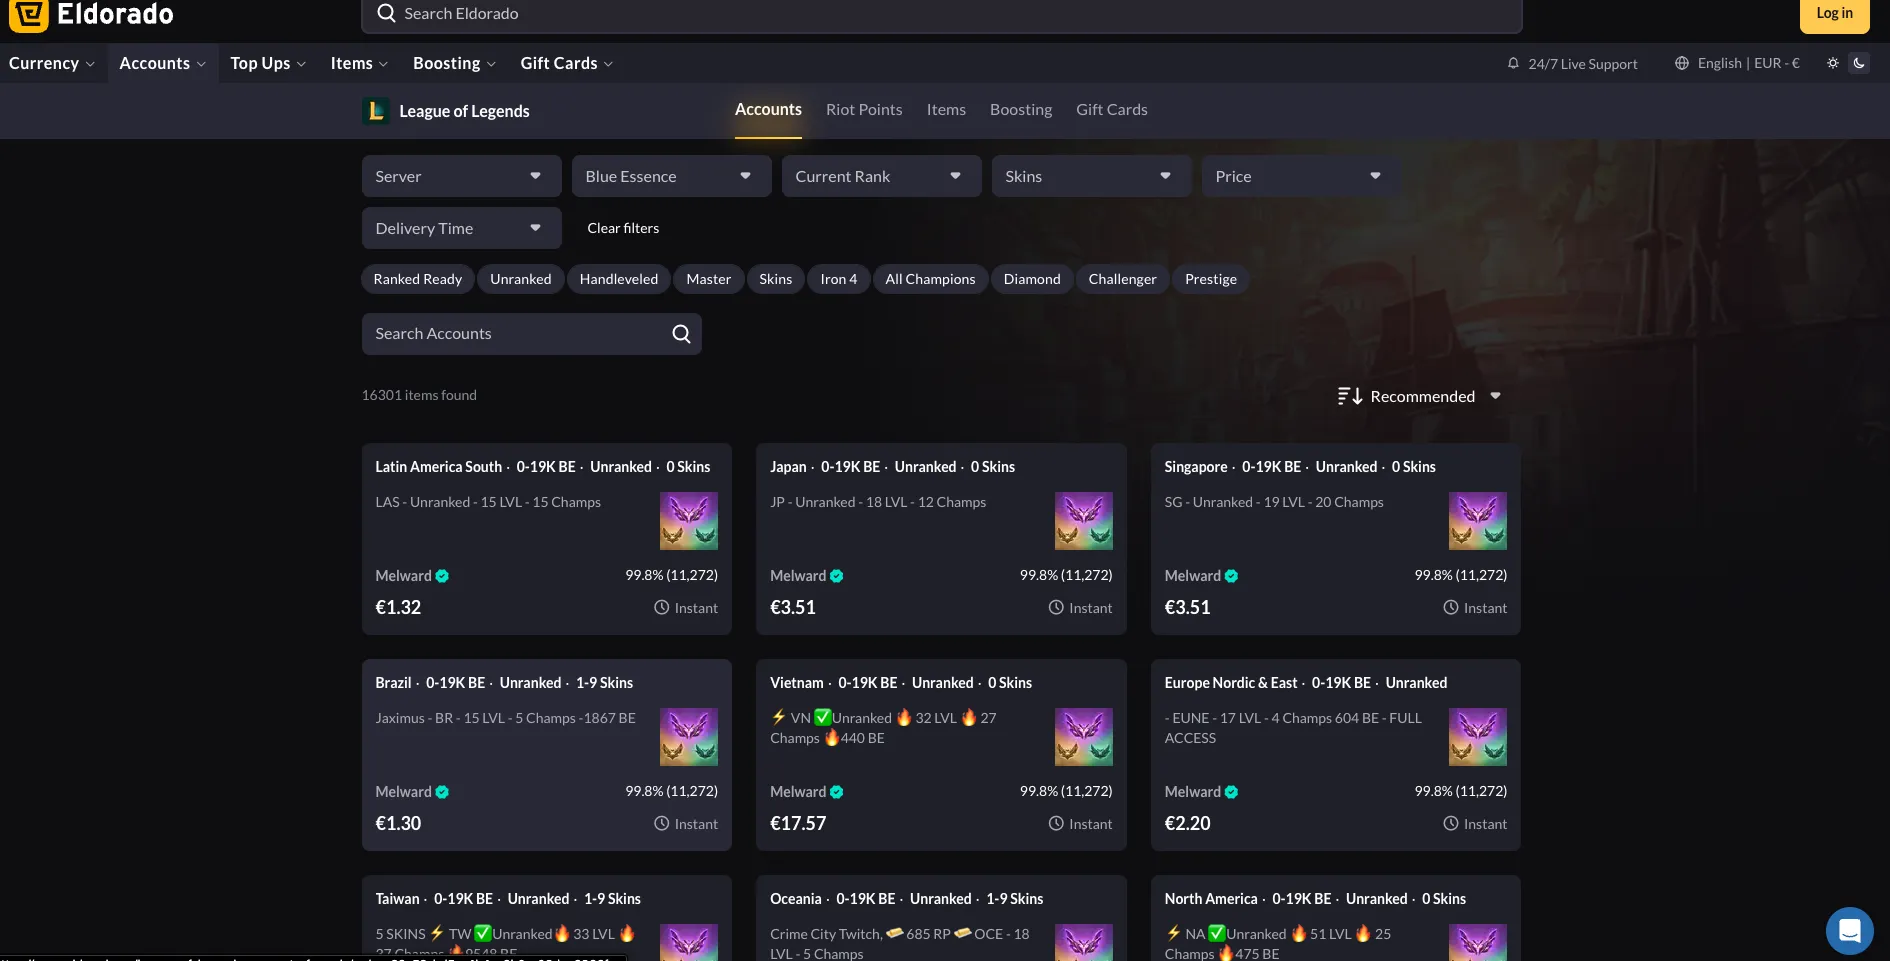Select the Unranked tag chip
1890x961 pixels.
pos(521,279)
